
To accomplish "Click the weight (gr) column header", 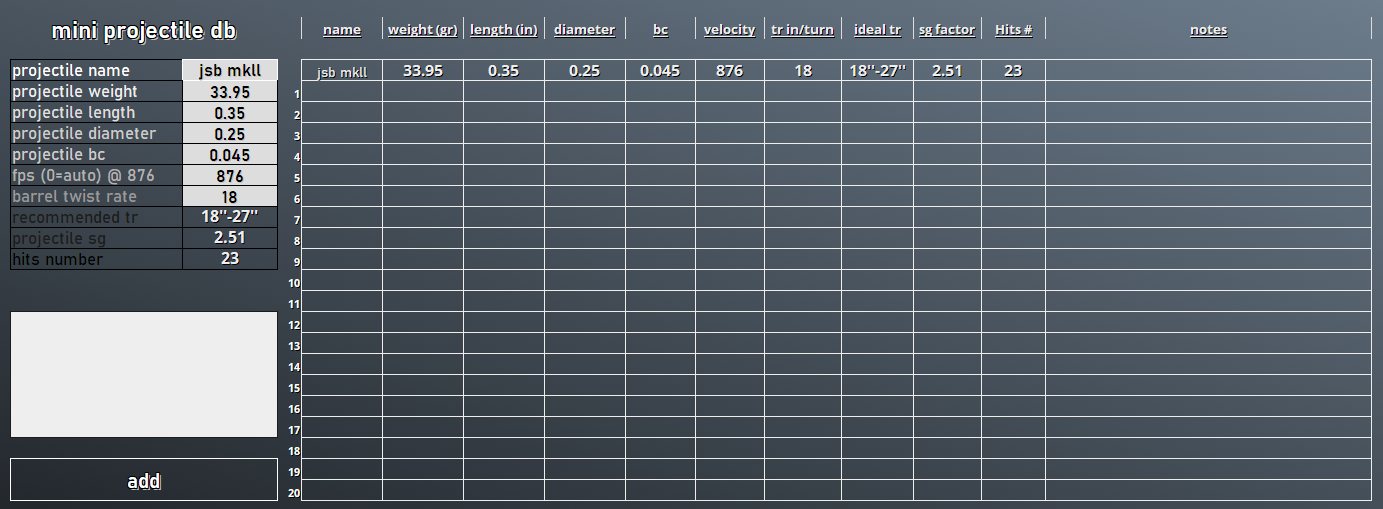I will 423,29.
